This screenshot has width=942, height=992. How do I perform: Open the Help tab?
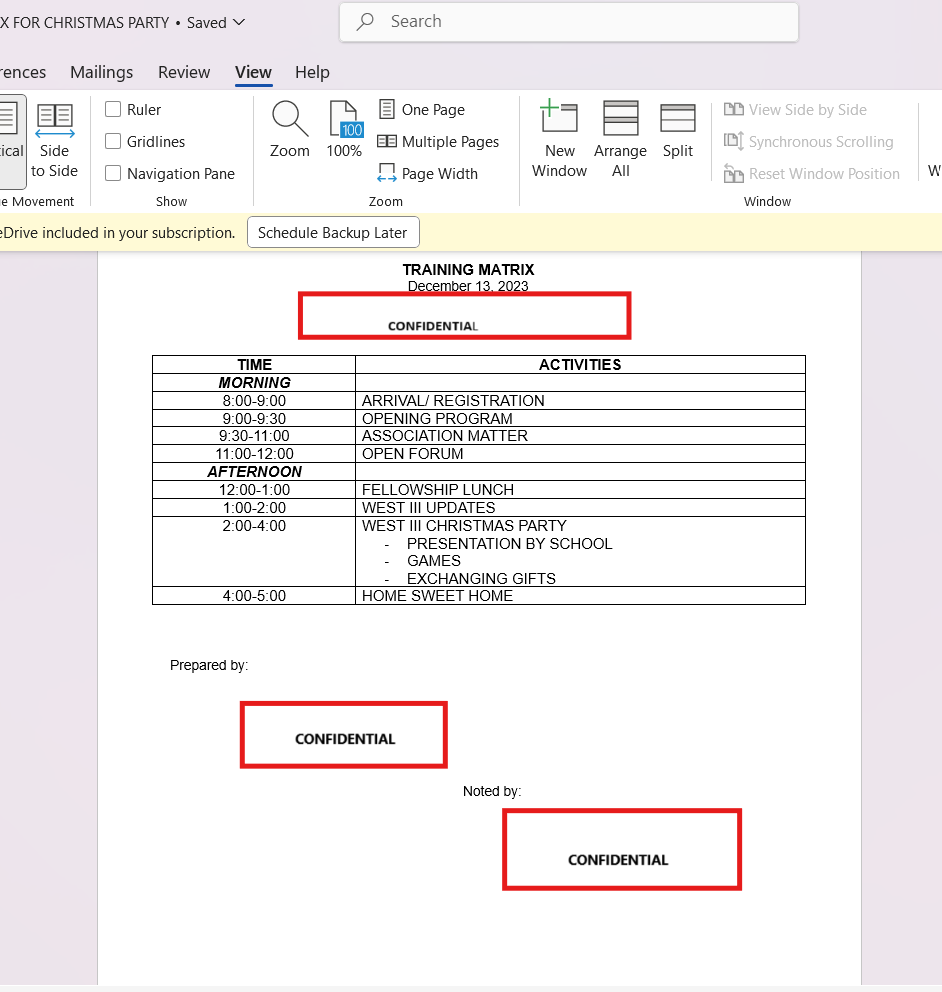(312, 72)
